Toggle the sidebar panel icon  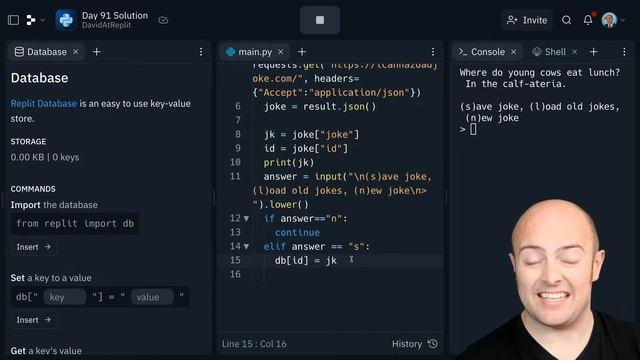tap(13, 20)
